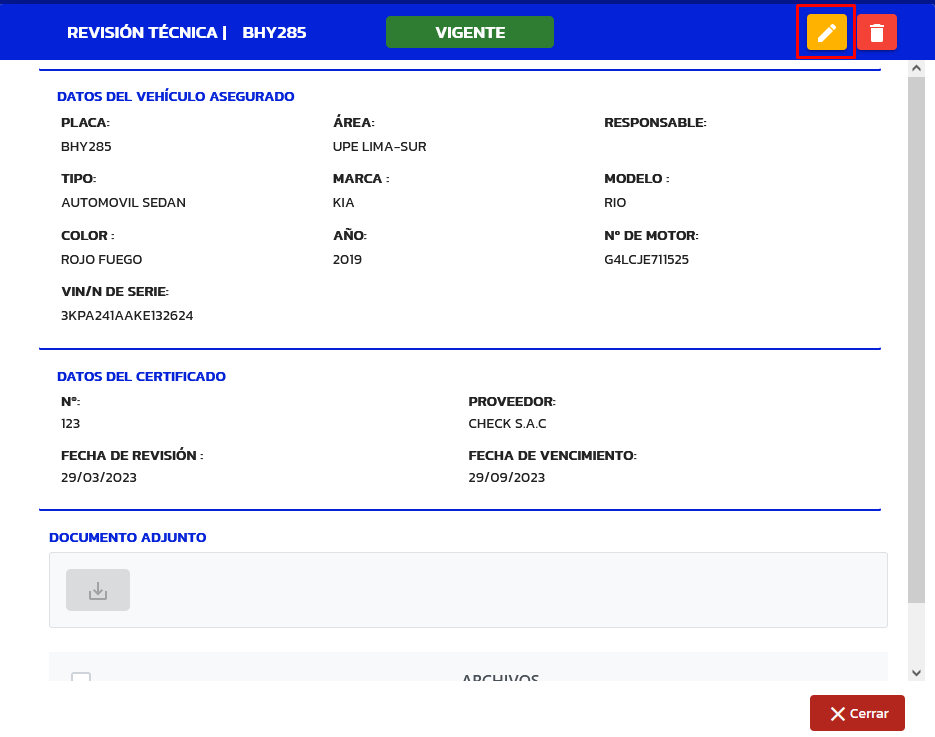Click the provider name CHECK S.A.C
This screenshot has width=935, height=737.
(x=507, y=424)
